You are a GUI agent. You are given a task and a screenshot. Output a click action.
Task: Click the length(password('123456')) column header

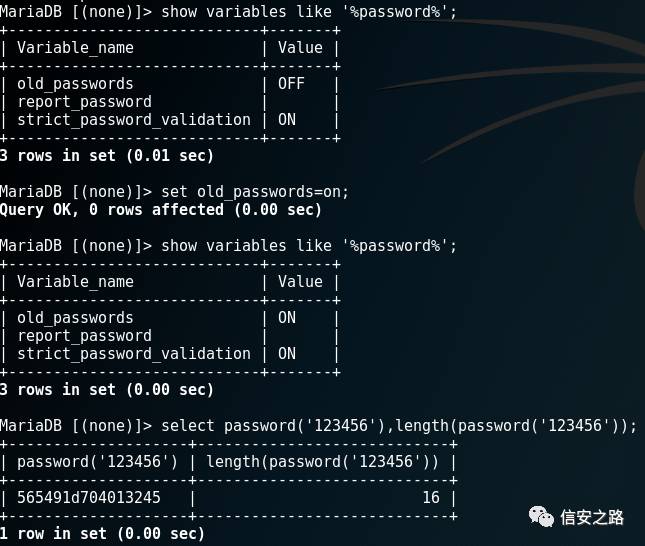322,462
